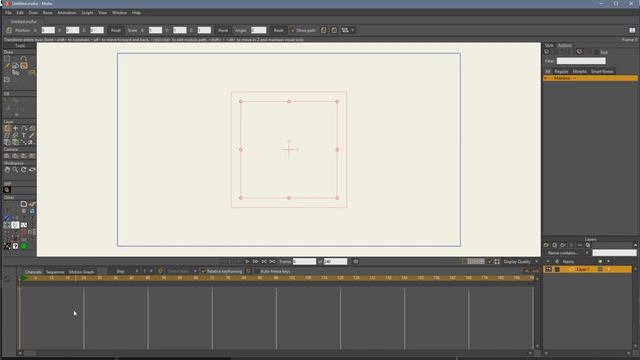Screen dimensions: 640x360
Task: Reset the layer Angle value
Action: point(278,30)
